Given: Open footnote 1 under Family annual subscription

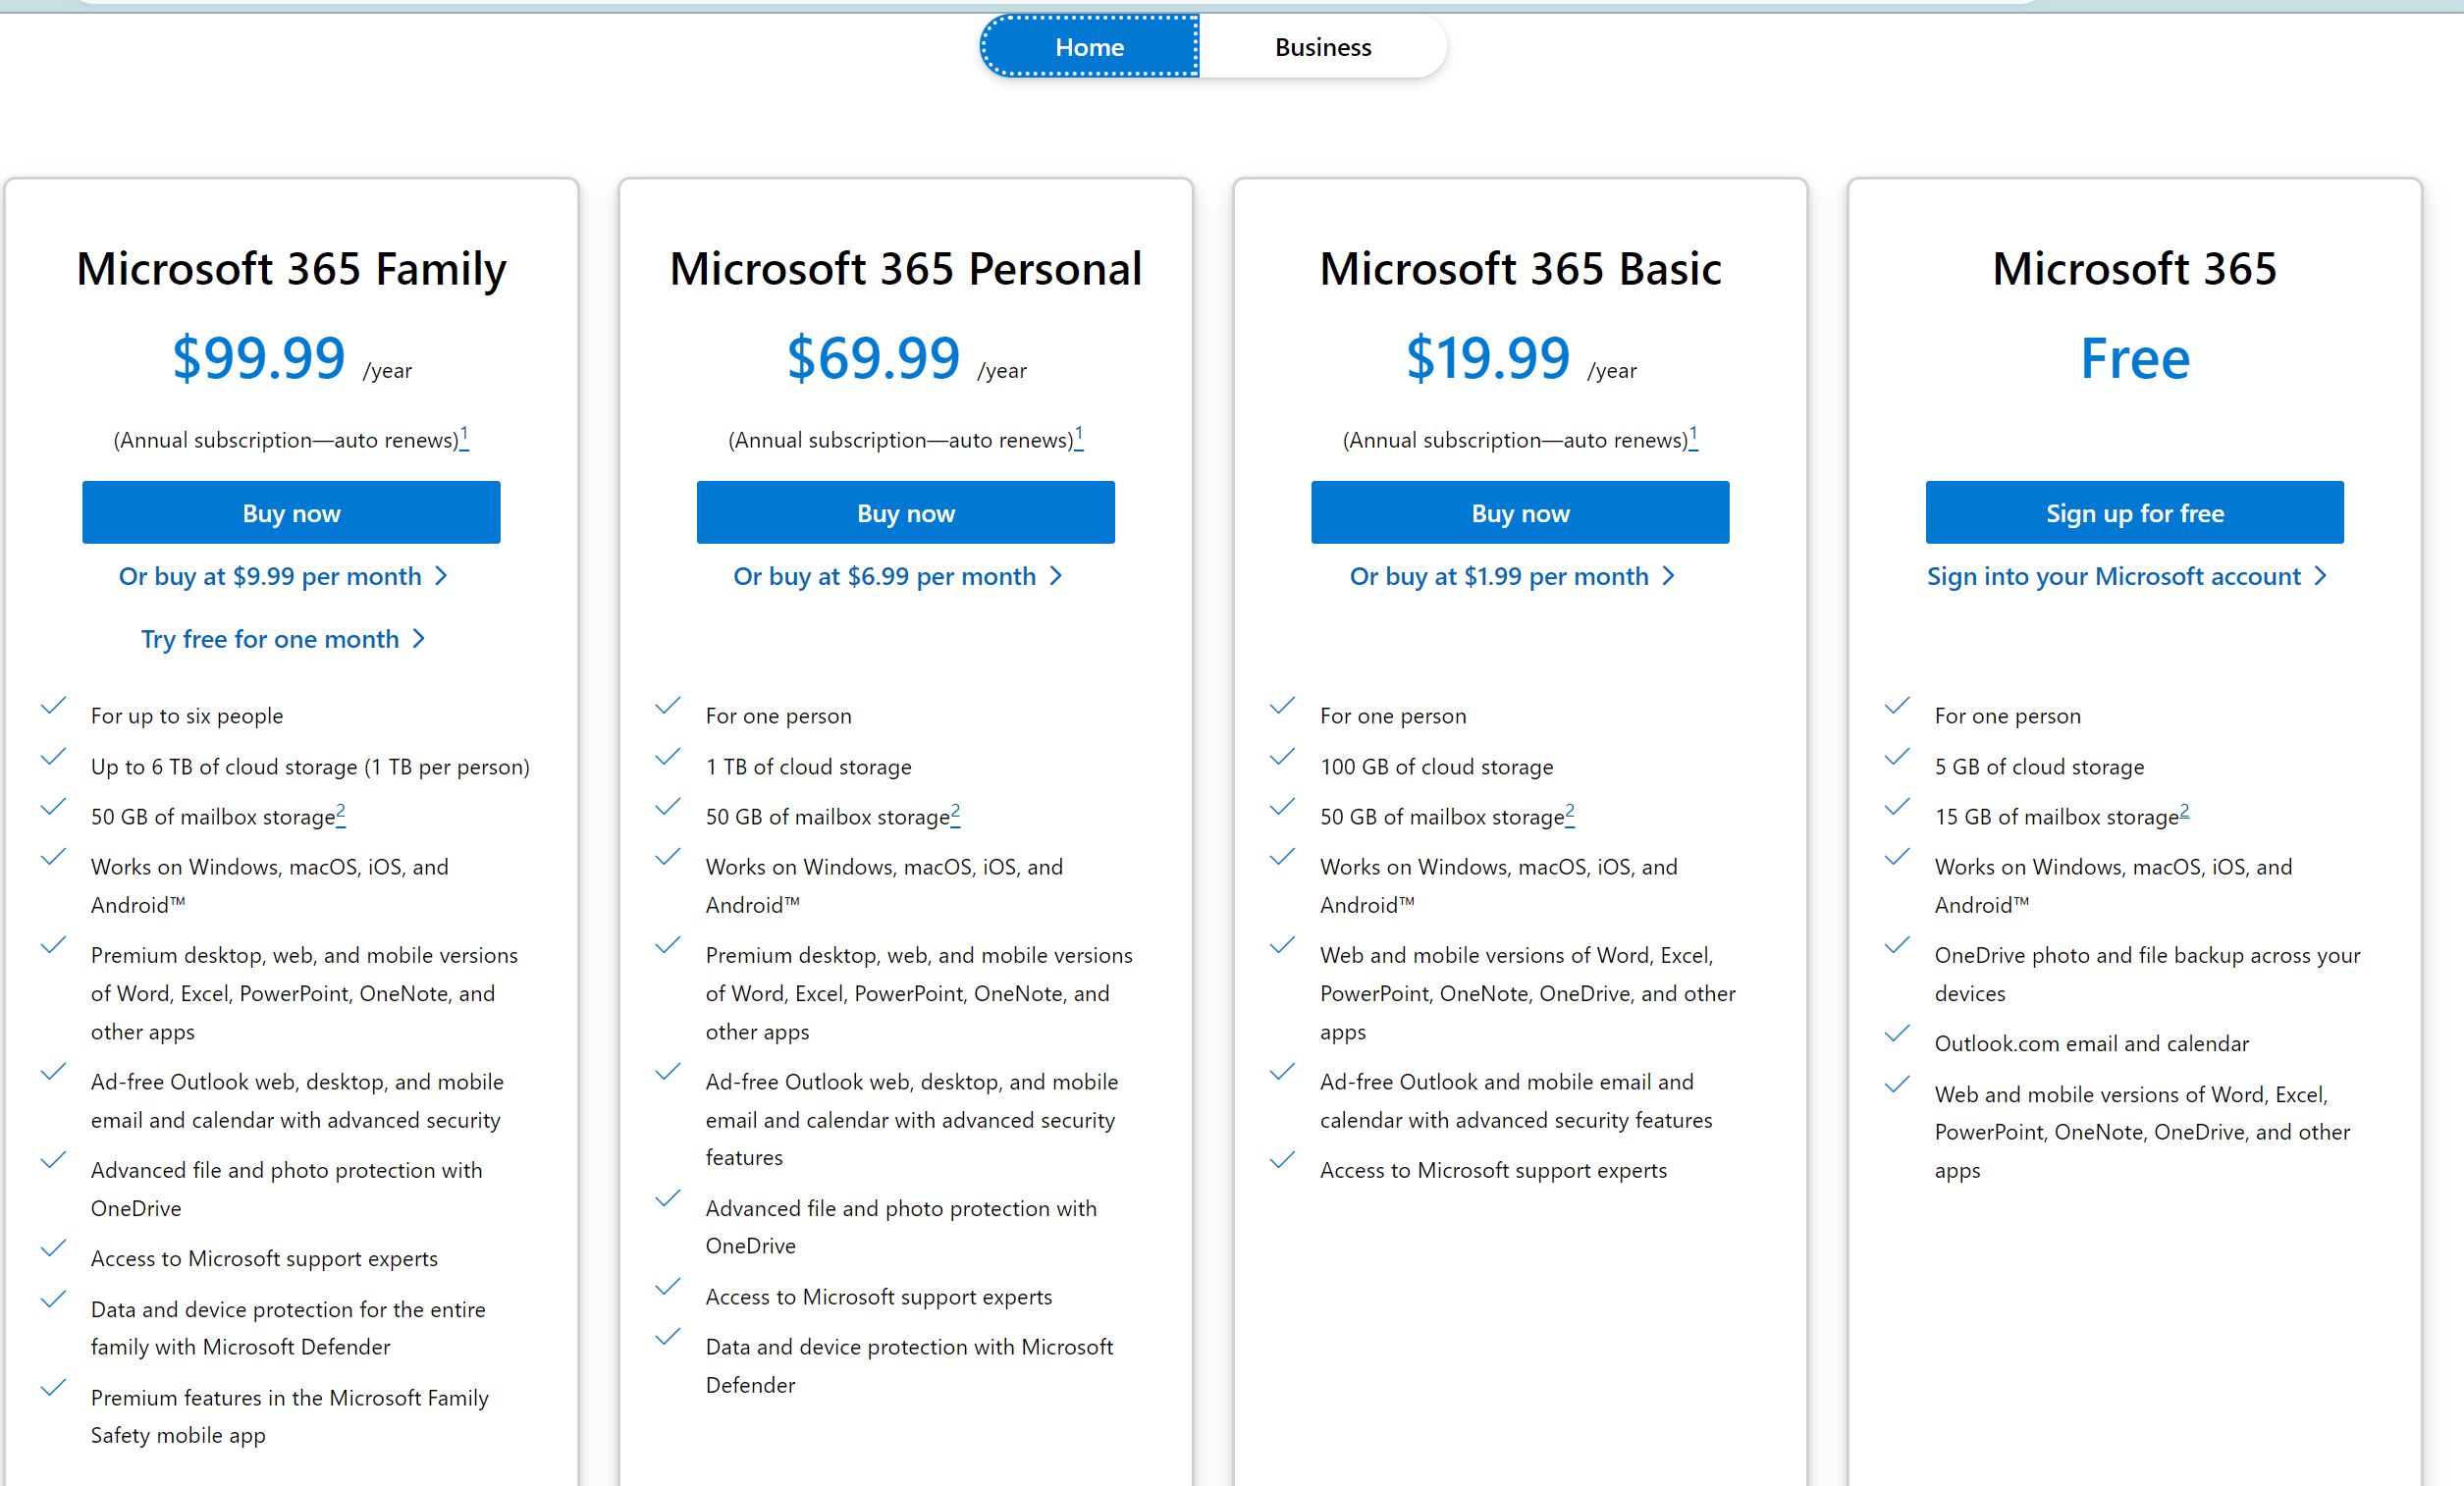Looking at the screenshot, I should pyautogui.click(x=464, y=437).
